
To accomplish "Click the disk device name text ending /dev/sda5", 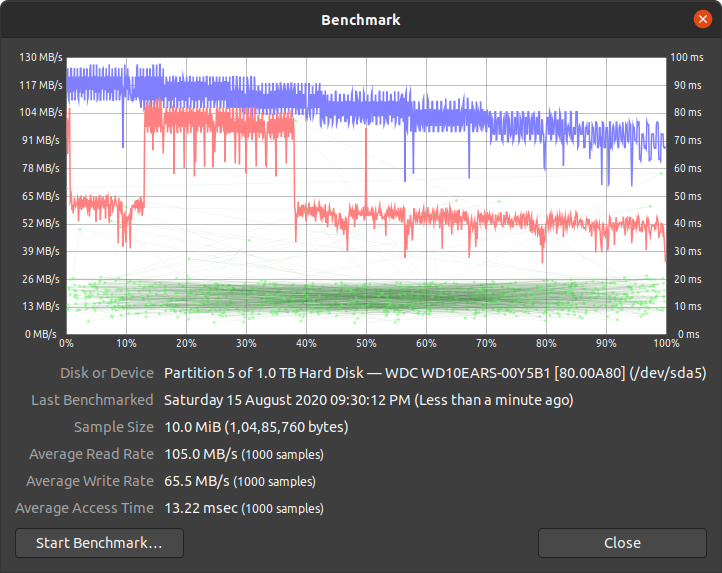I will 435,373.
